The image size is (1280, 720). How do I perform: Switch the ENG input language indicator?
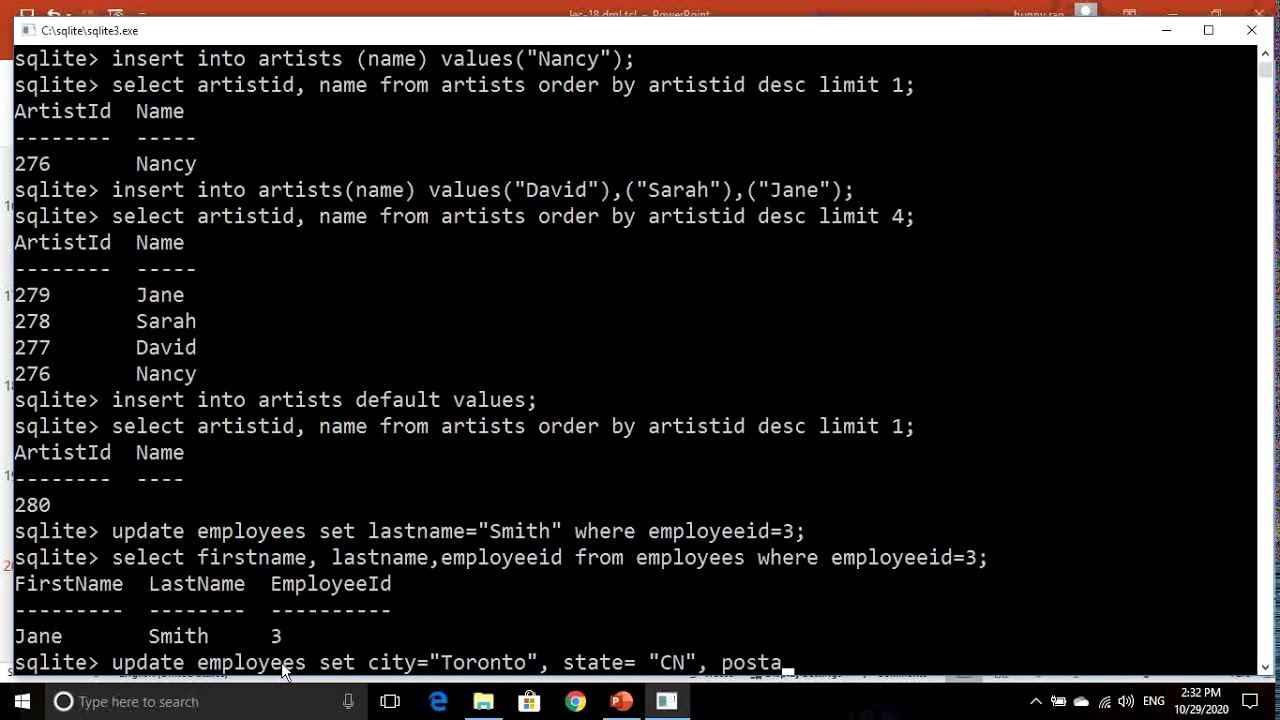point(1153,702)
